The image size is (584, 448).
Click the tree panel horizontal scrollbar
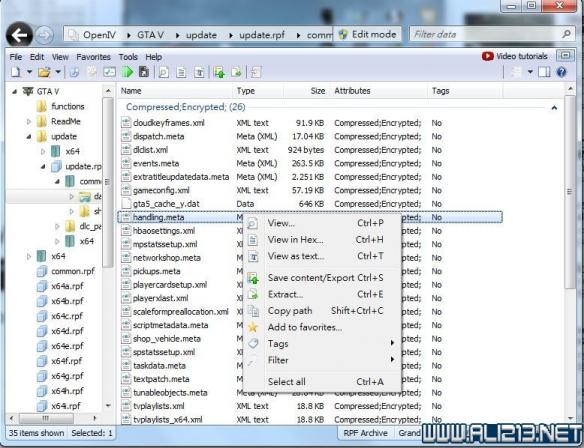[x=46, y=418]
